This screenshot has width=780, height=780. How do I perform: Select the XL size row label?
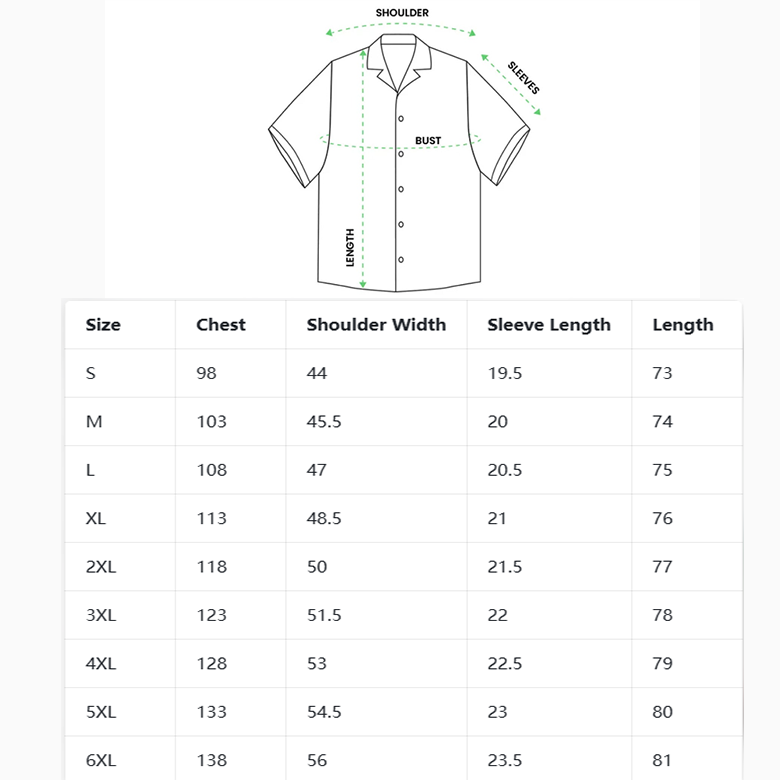tap(96, 518)
